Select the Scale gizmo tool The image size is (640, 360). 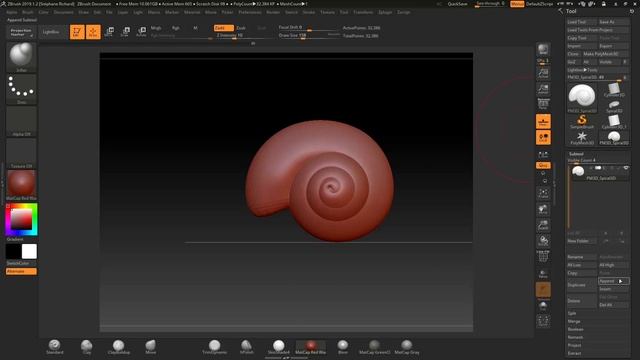coord(125,32)
